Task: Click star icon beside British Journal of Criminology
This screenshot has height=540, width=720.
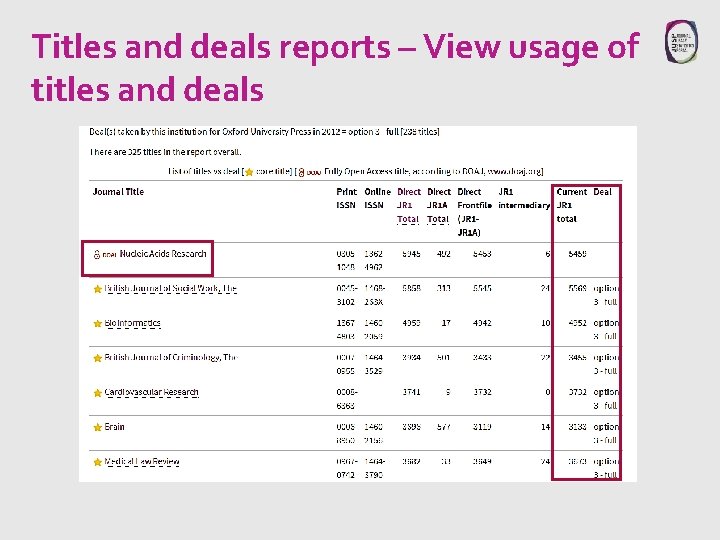Action: click(97, 358)
